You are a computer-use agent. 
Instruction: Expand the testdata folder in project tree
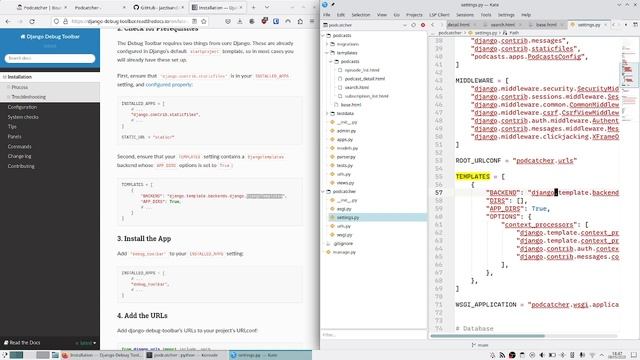pos(327,113)
